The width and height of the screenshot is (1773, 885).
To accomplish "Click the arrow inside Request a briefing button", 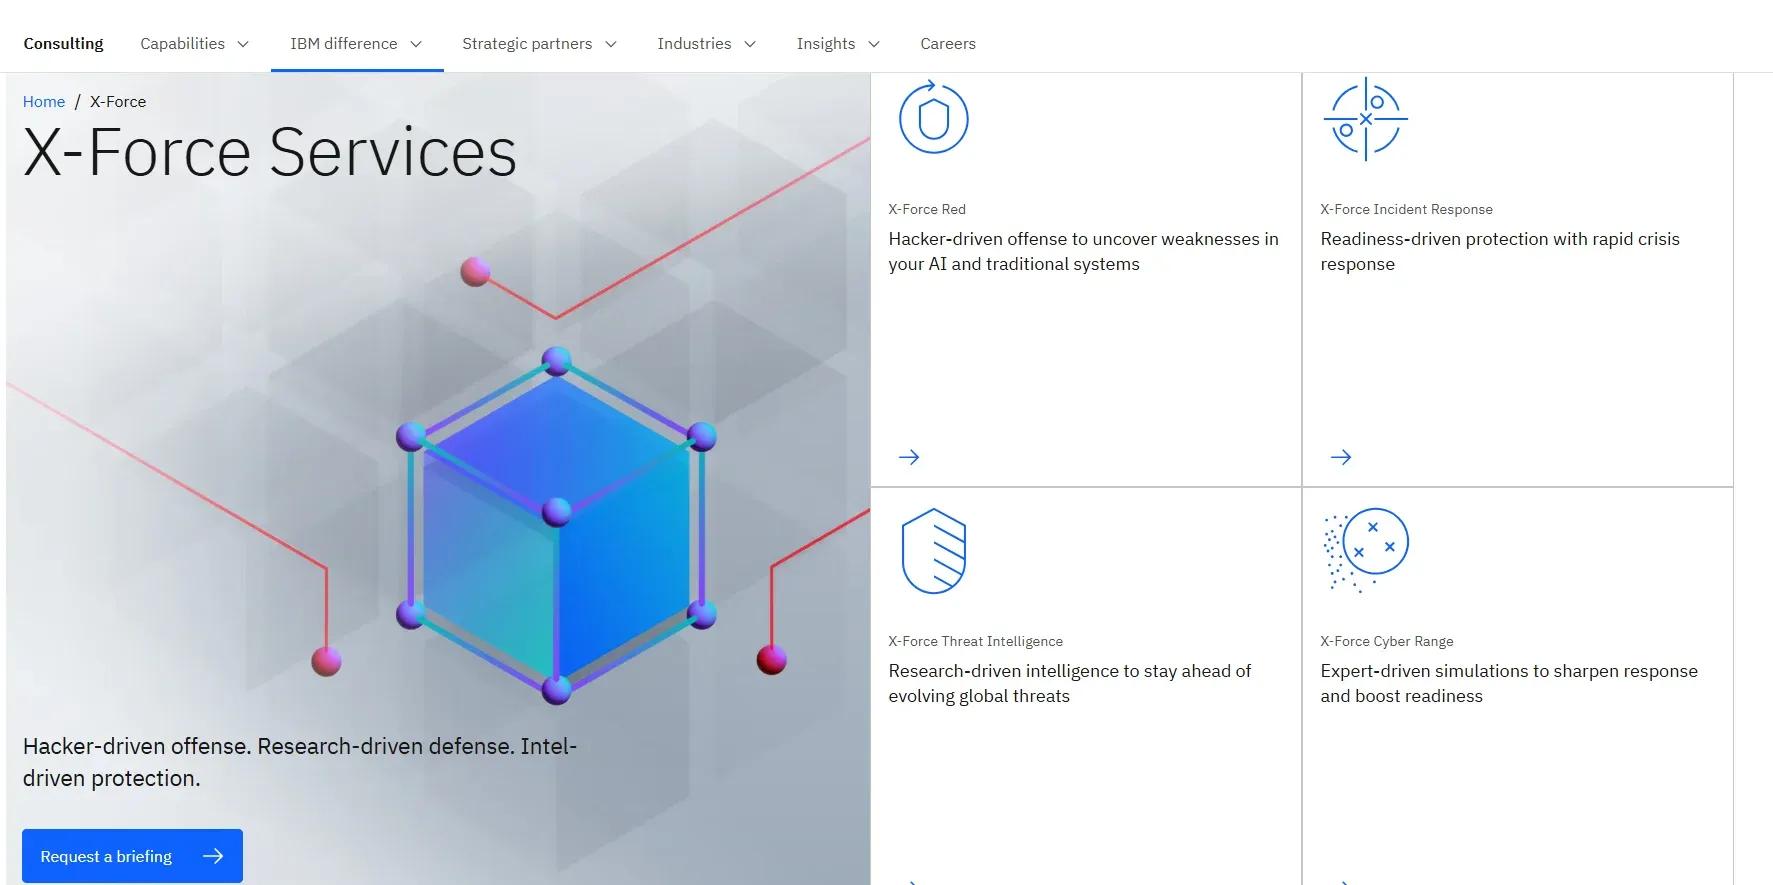I will 213,856.
